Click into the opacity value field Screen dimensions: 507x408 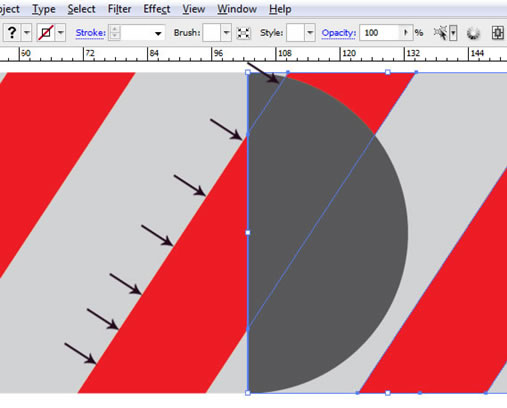pyautogui.click(x=380, y=33)
